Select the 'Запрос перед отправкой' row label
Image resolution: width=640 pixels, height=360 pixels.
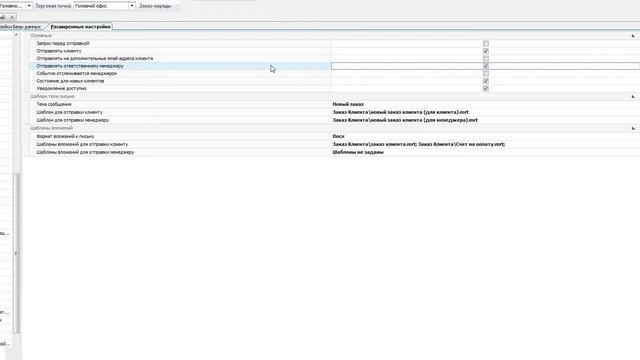pyautogui.click(x=63, y=43)
